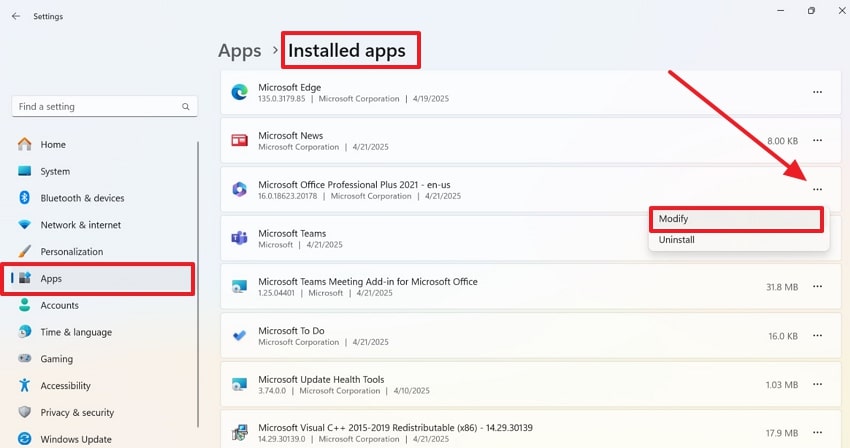
Task: Go to Bluetooth & devices settings
Action: [x=103, y=198]
